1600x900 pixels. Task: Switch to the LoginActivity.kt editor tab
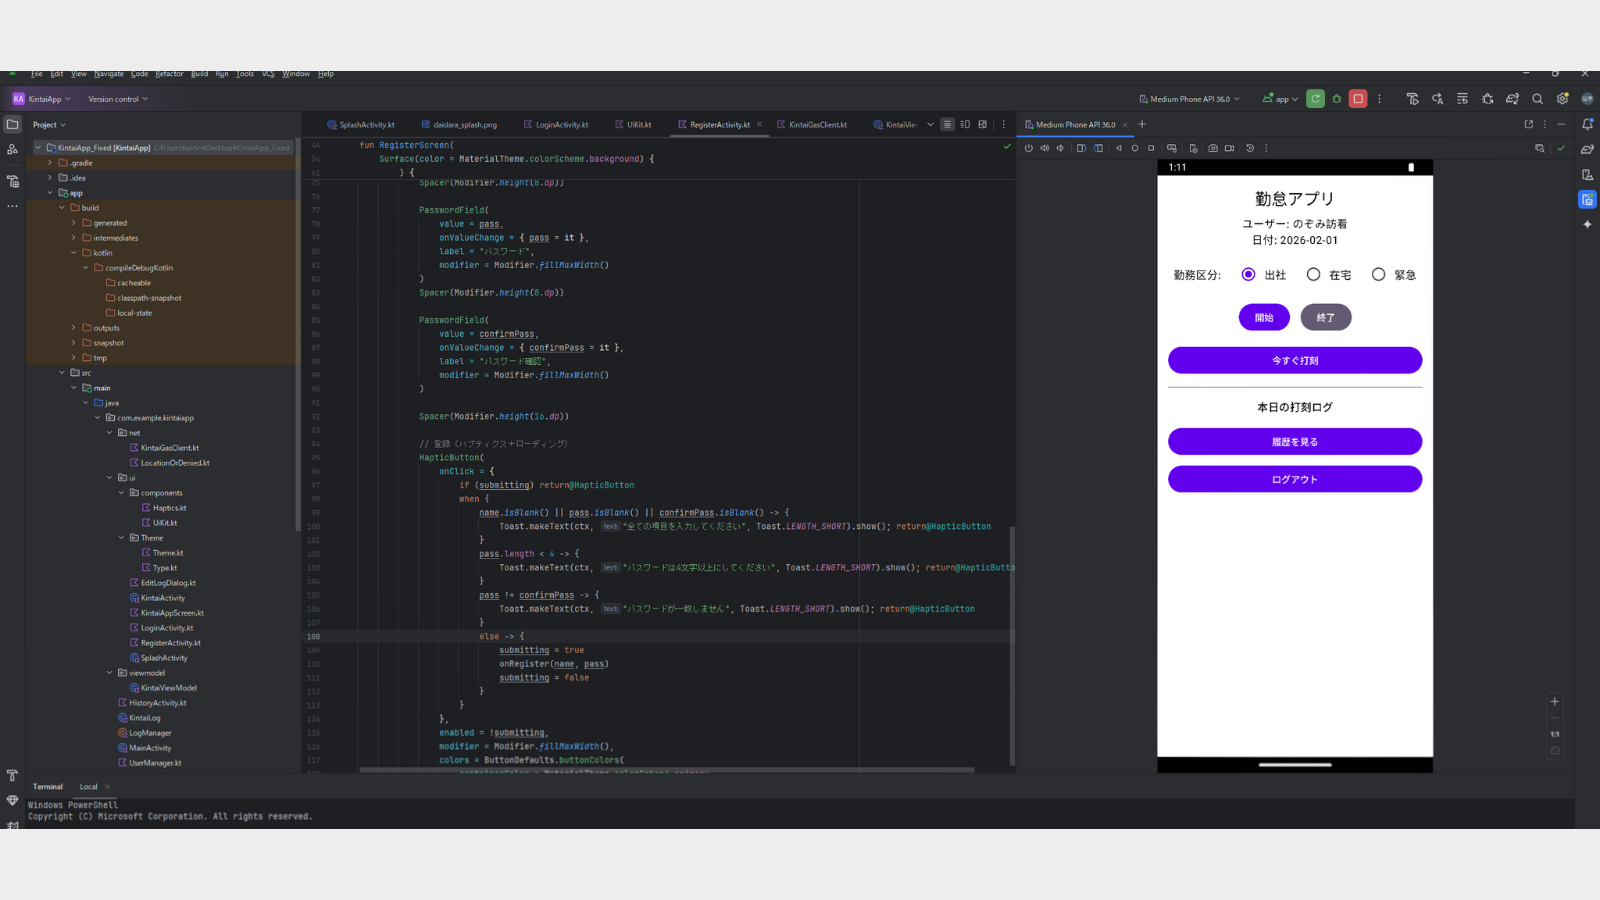pos(561,125)
